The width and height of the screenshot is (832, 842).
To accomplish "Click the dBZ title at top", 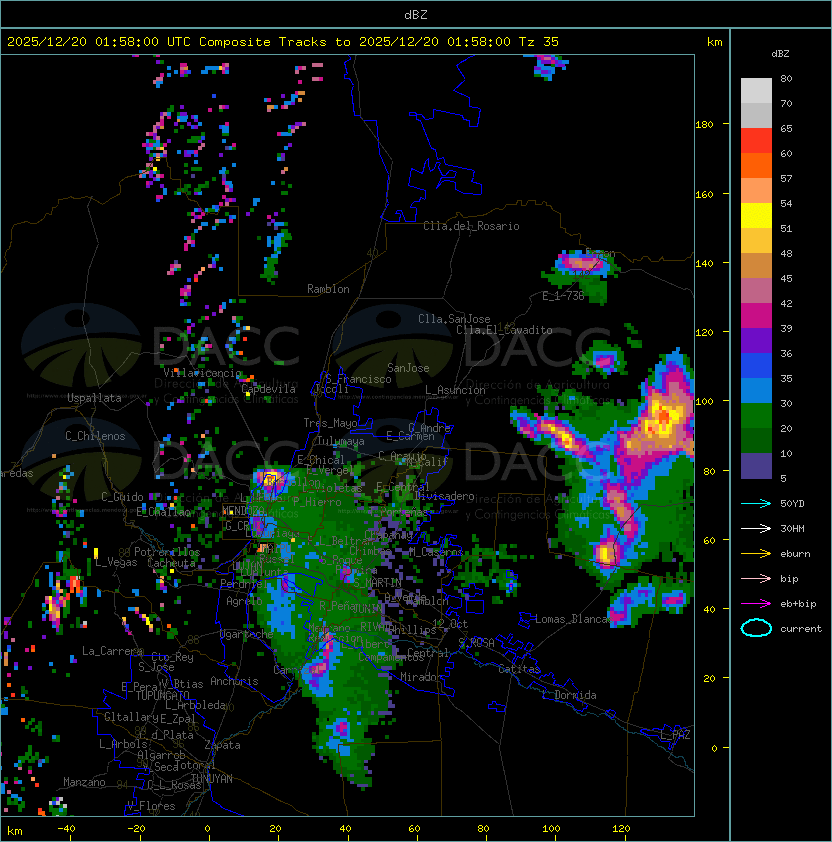I will (416, 15).
